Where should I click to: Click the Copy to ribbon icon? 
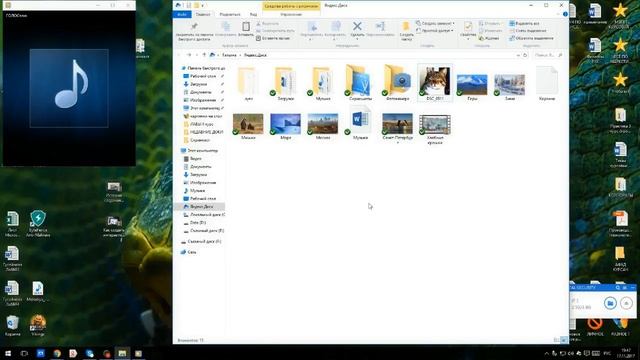pos(336,27)
